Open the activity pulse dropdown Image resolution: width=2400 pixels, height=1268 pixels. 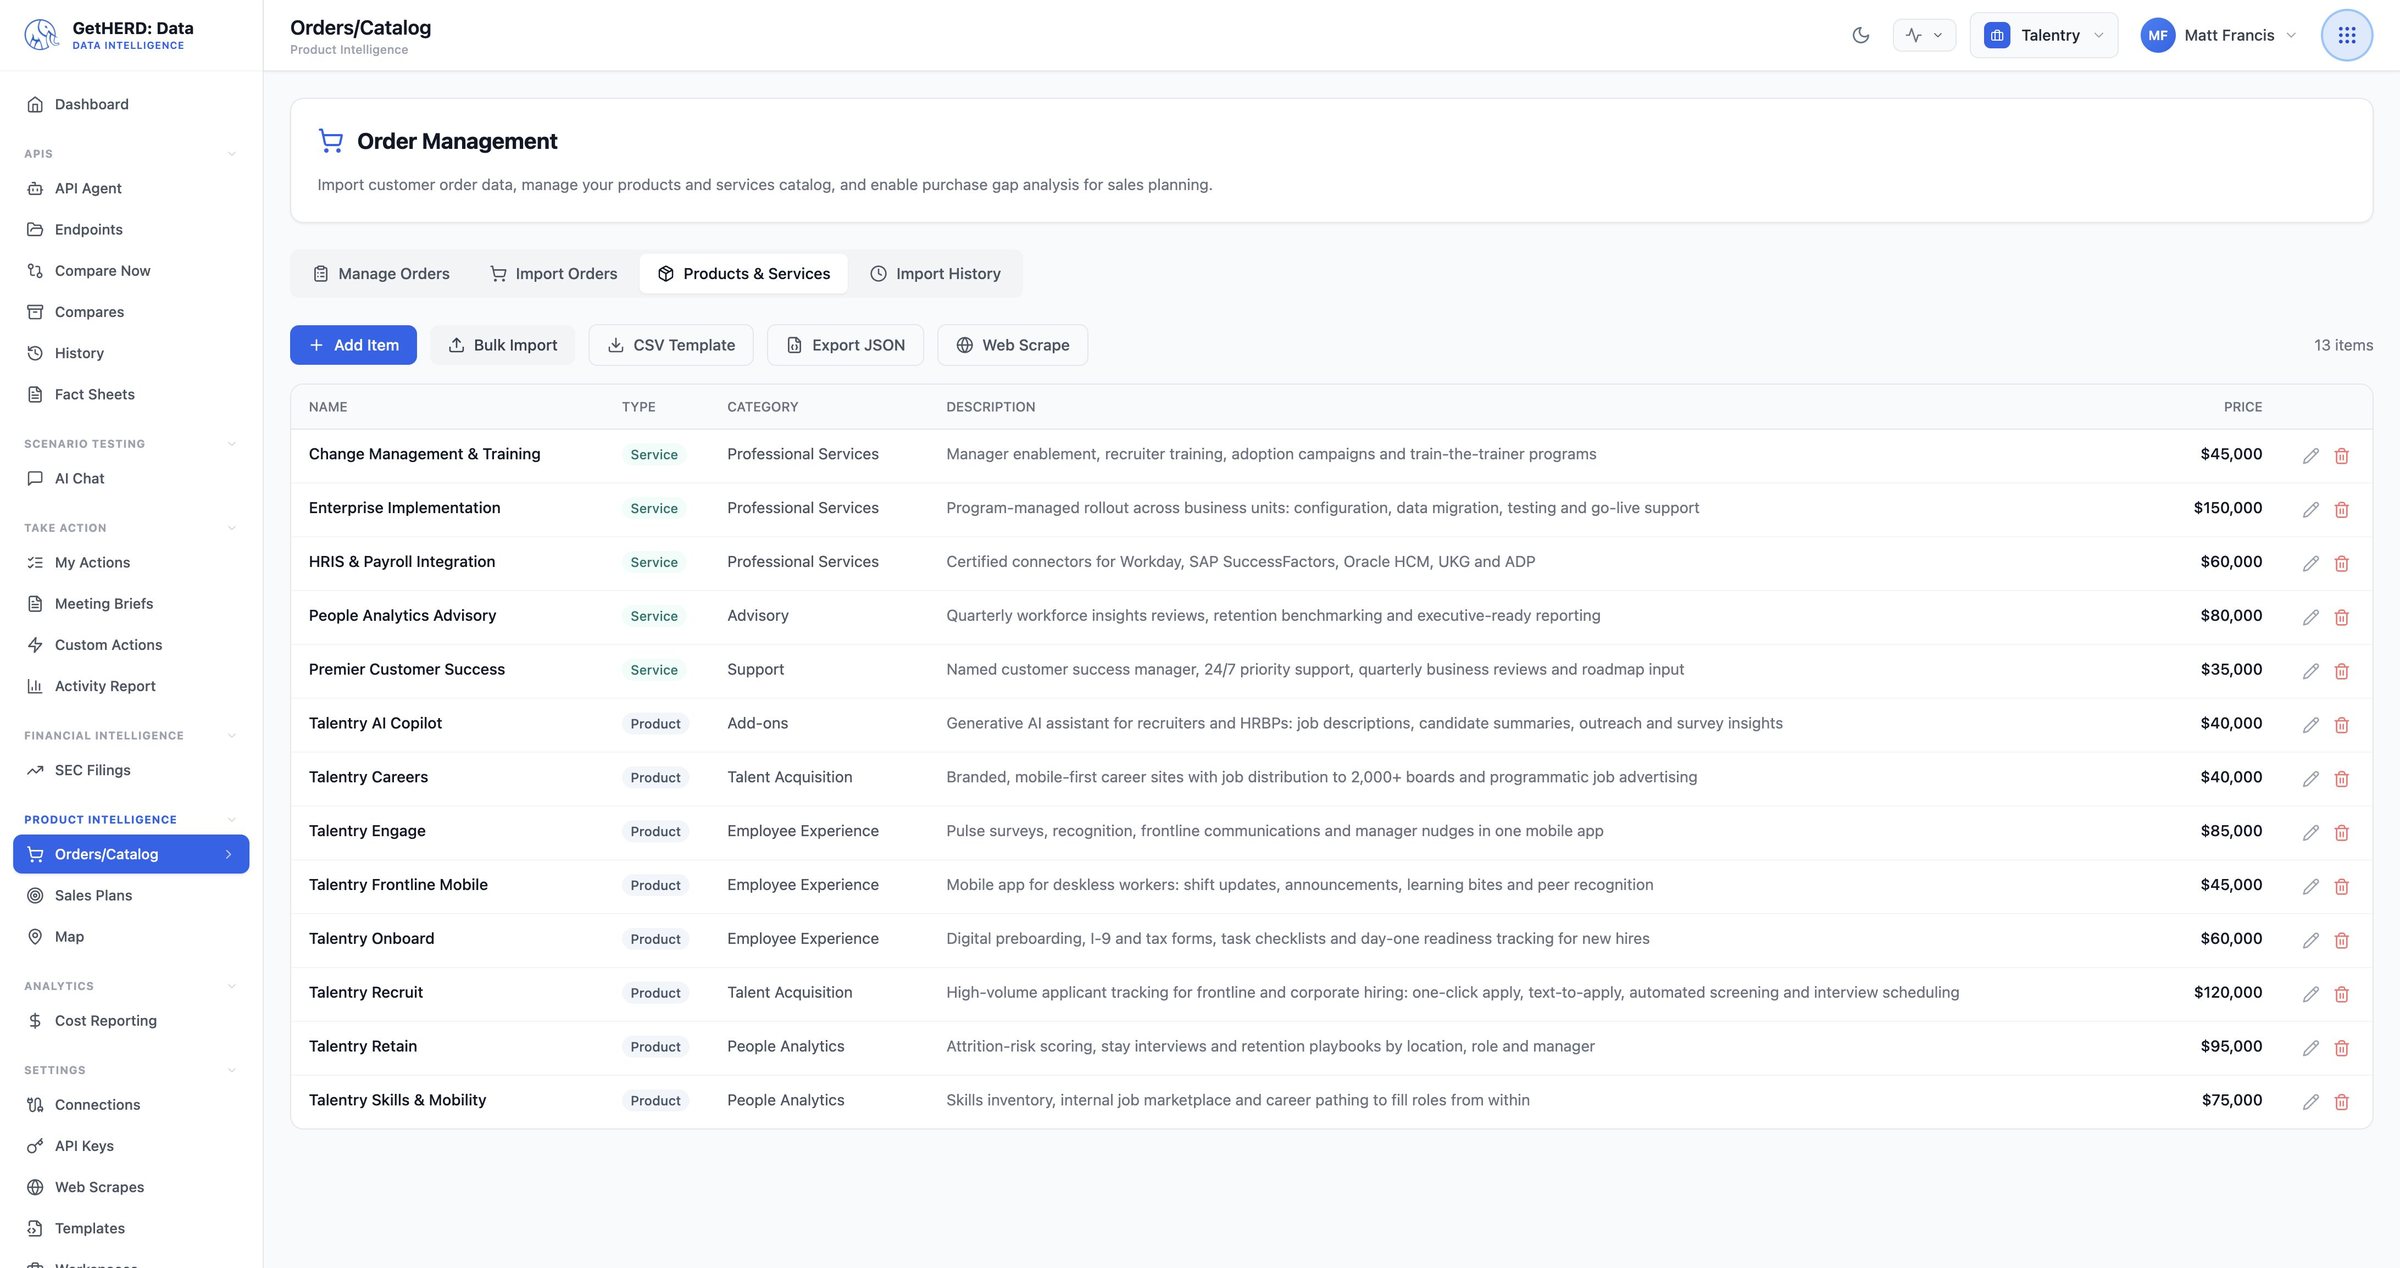[x=1924, y=35]
